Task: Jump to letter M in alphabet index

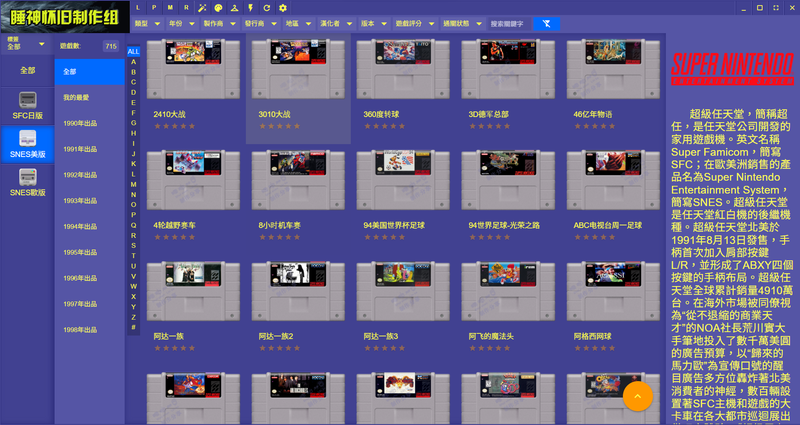Action: coord(133,184)
